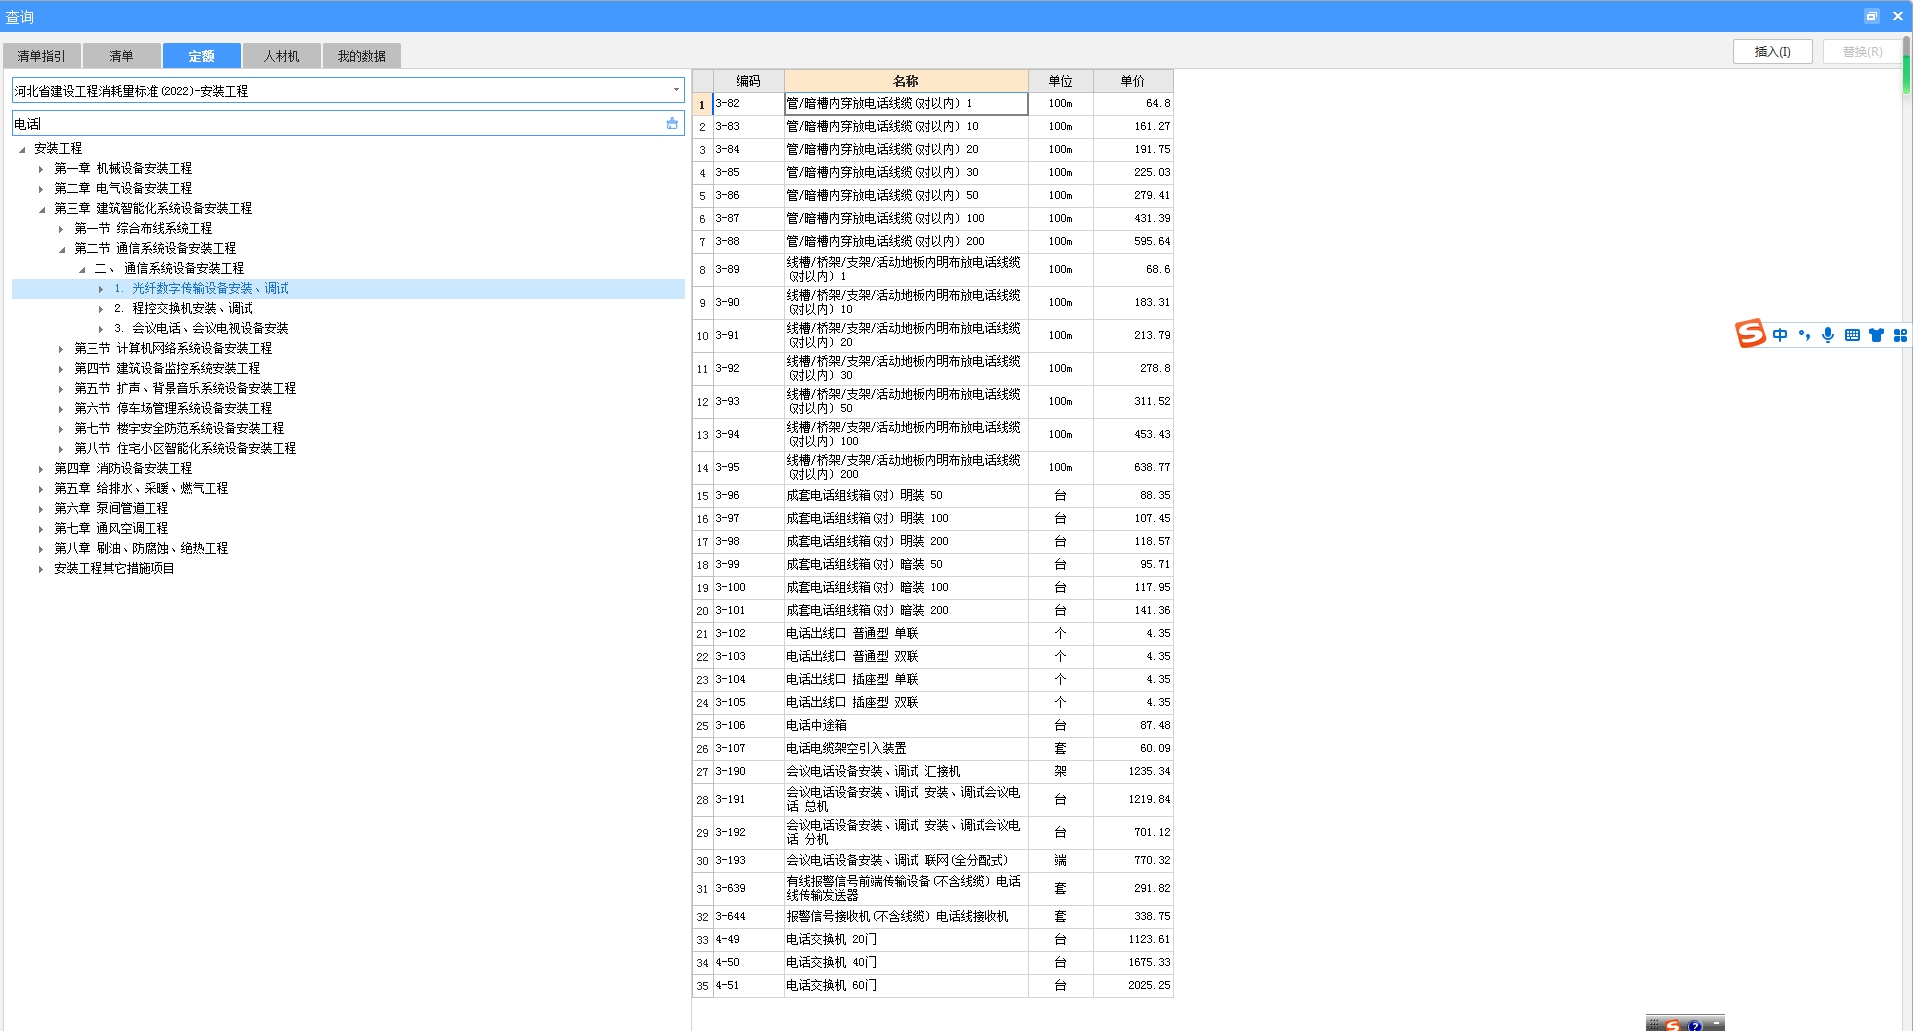Click the 插入(I) button
This screenshot has height=1031, width=1913.
[x=1772, y=52]
